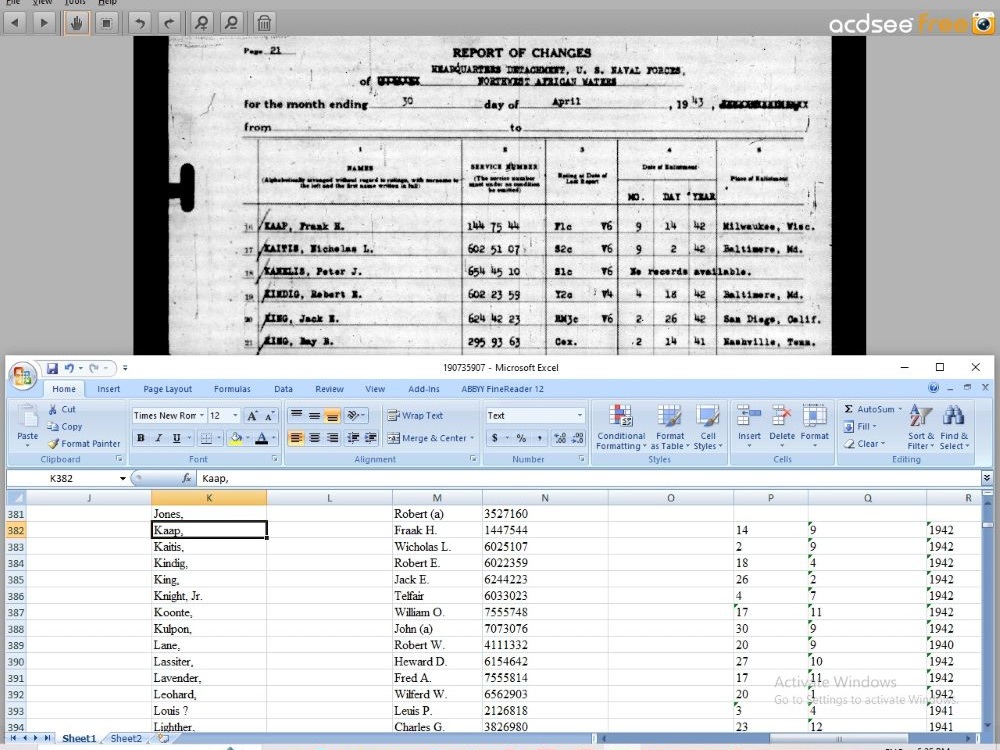This screenshot has width=1000, height=750.
Task: Open the Formulas tab
Action: tap(232, 389)
